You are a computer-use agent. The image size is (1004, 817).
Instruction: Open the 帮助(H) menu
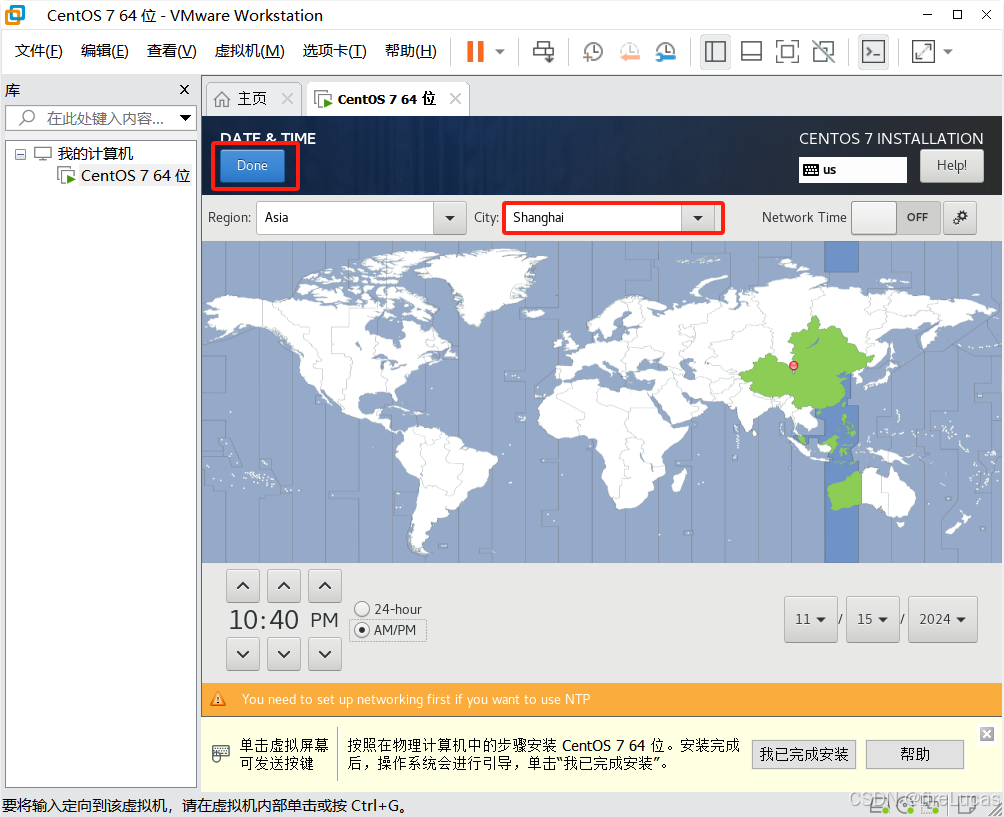(x=410, y=51)
